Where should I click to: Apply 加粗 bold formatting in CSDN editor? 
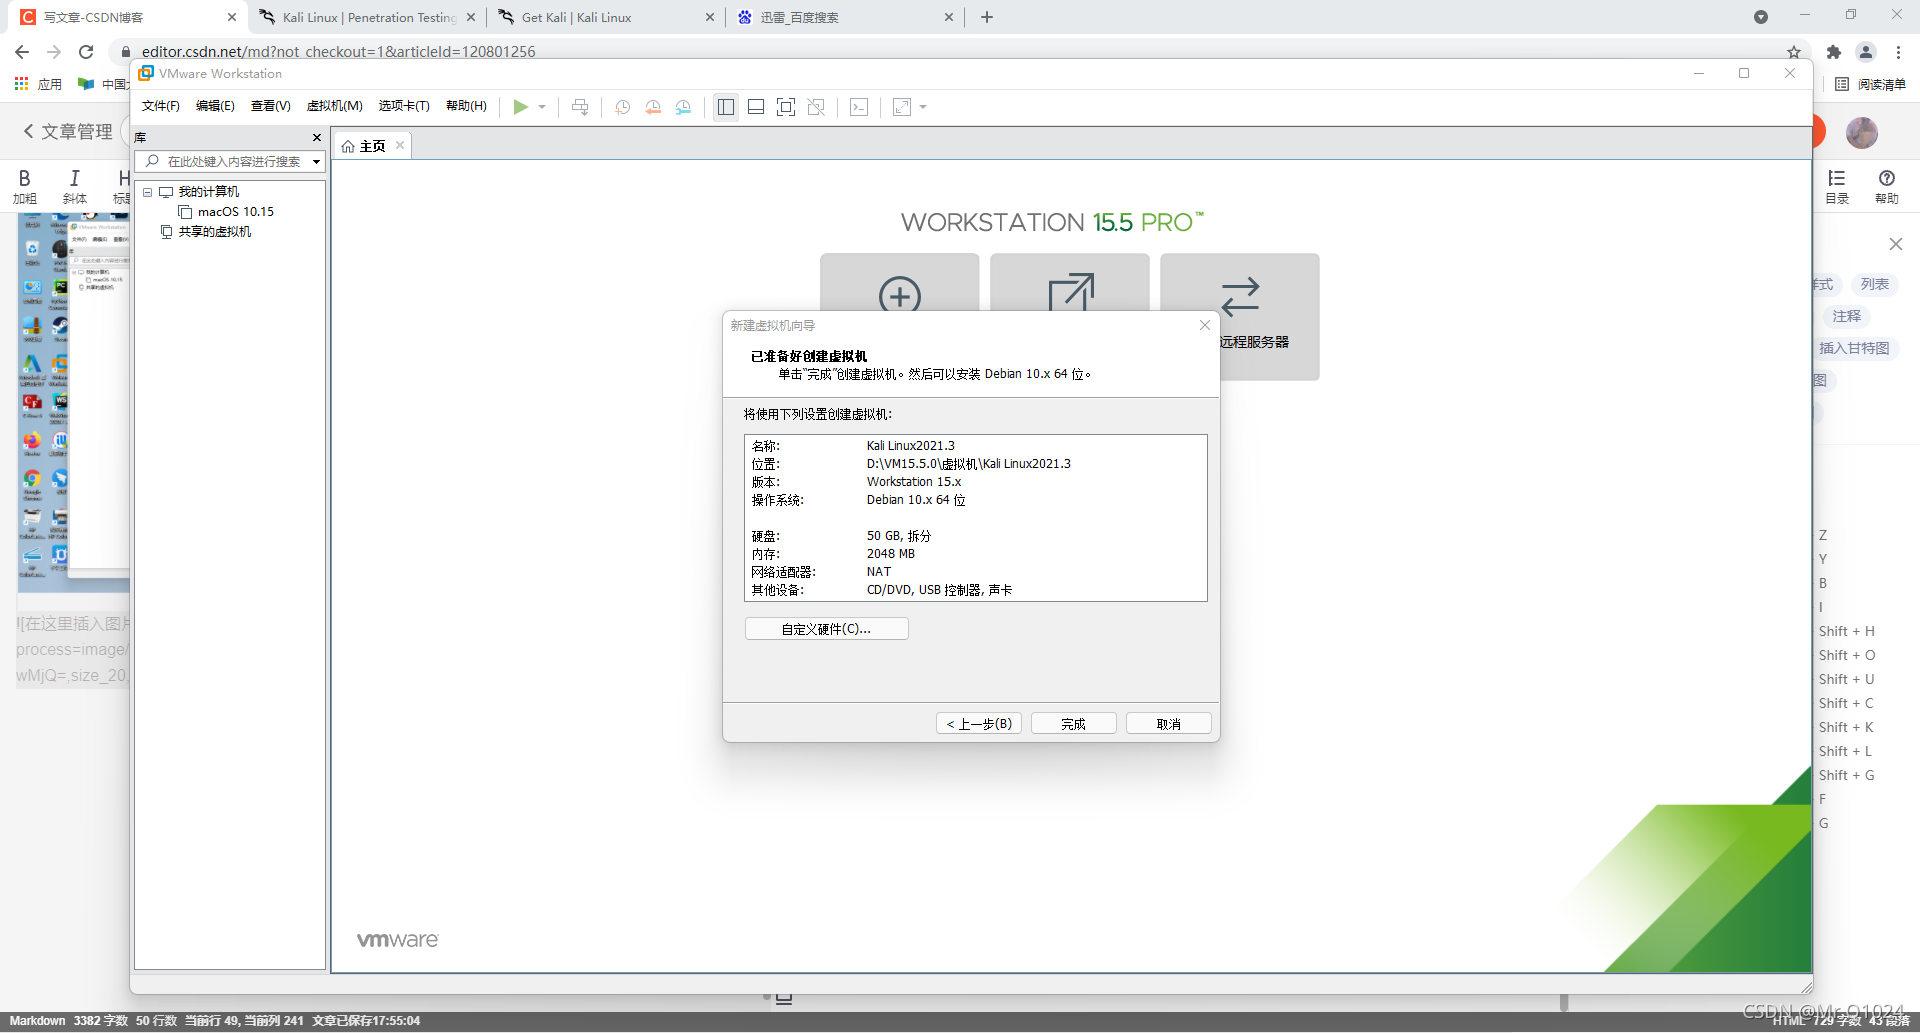click(25, 186)
